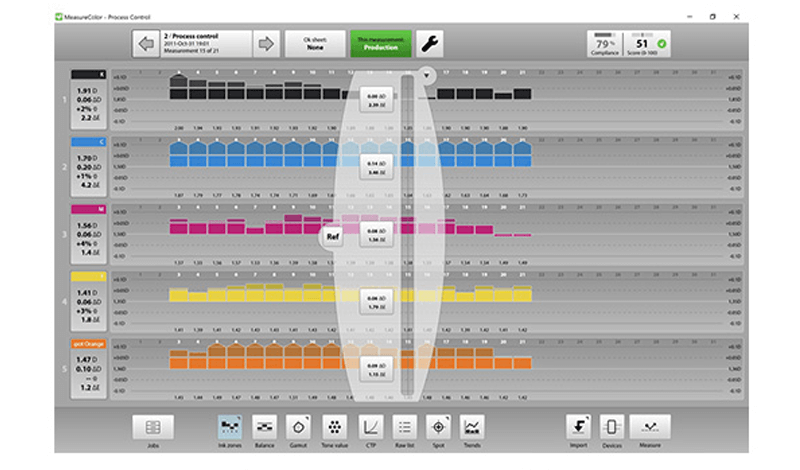Screen dimensions: 800x470
Task: Open the Tone value view
Action: pyautogui.click(x=335, y=427)
